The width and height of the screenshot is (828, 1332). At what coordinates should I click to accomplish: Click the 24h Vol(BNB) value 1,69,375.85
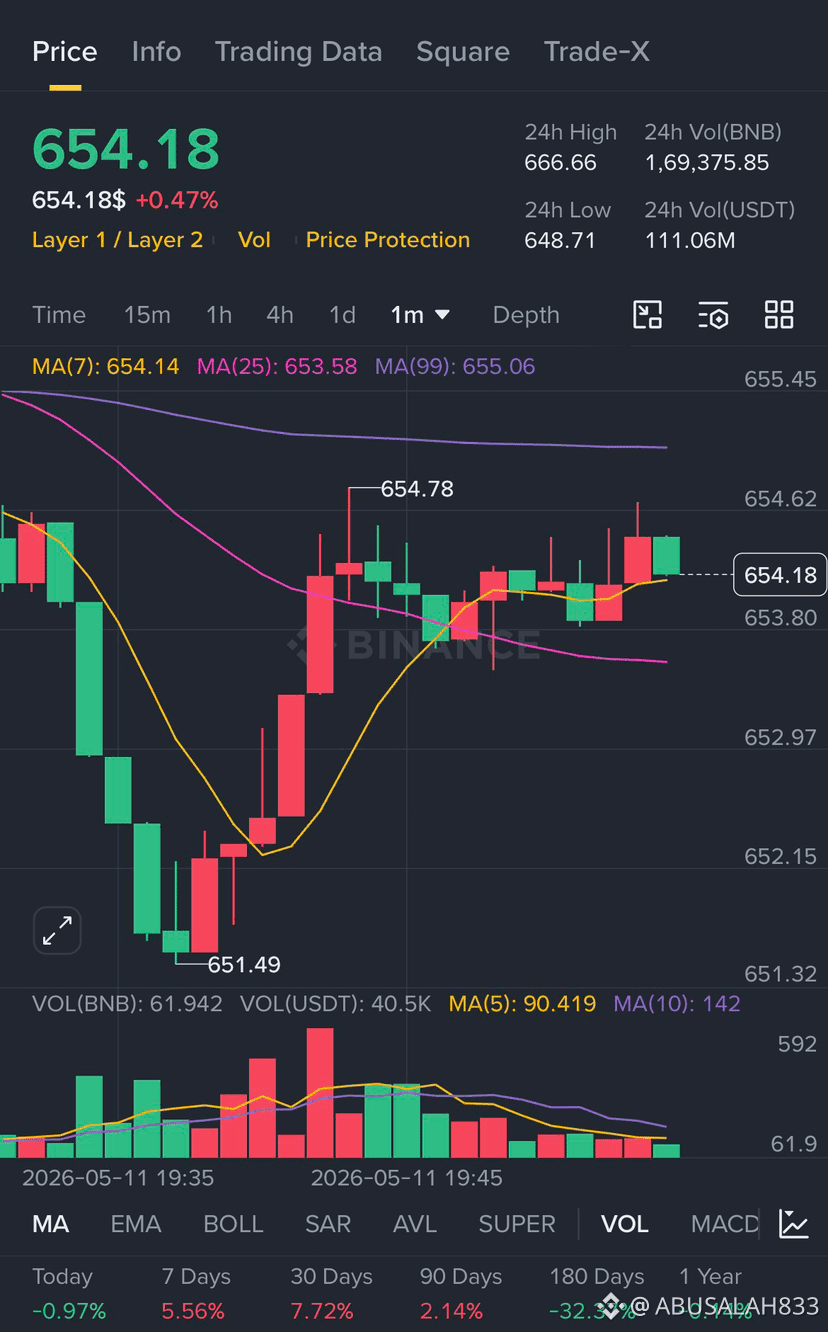[x=707, y=163]
